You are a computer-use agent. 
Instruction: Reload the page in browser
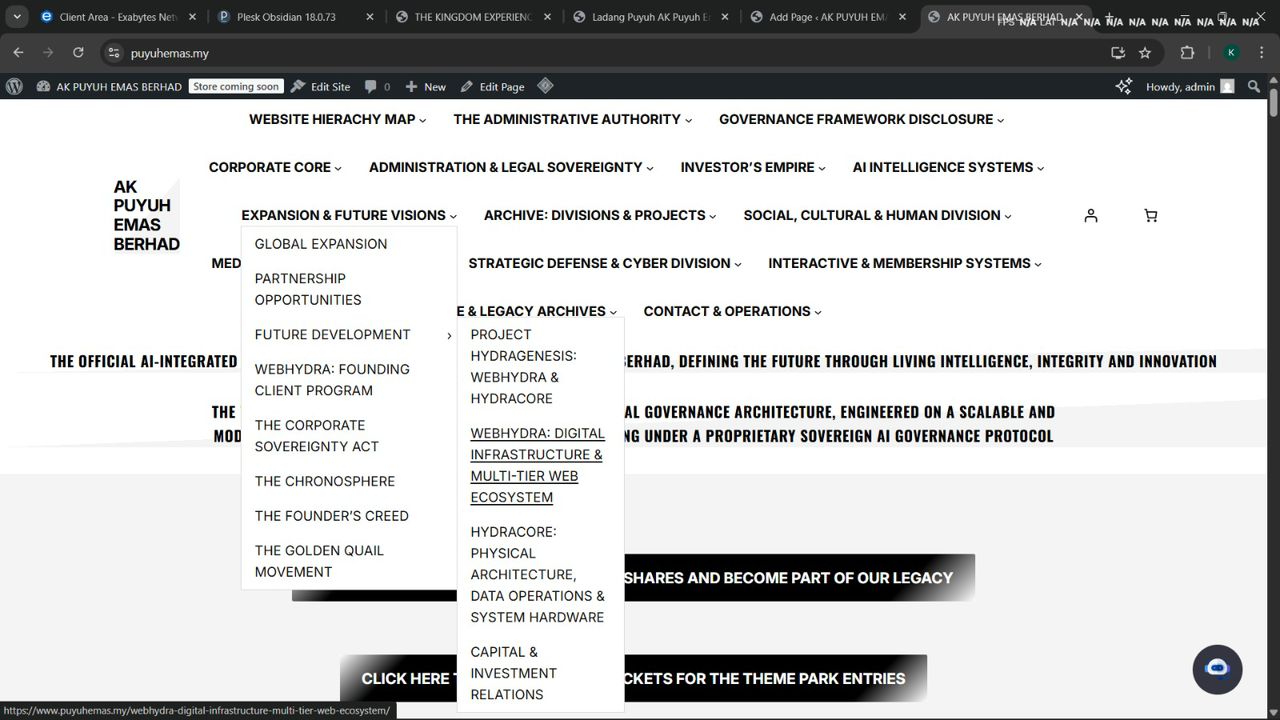click(x=78, y=53)
